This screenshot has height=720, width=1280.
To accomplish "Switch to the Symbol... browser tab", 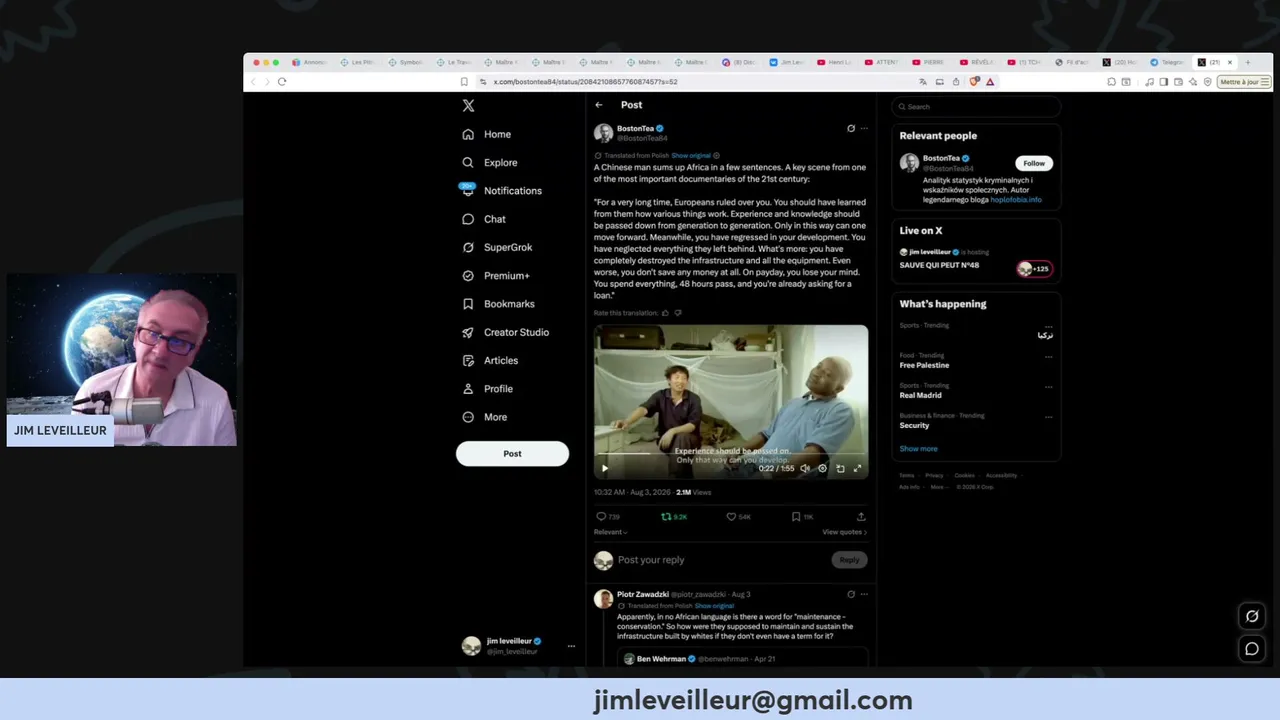I will 406,62.
